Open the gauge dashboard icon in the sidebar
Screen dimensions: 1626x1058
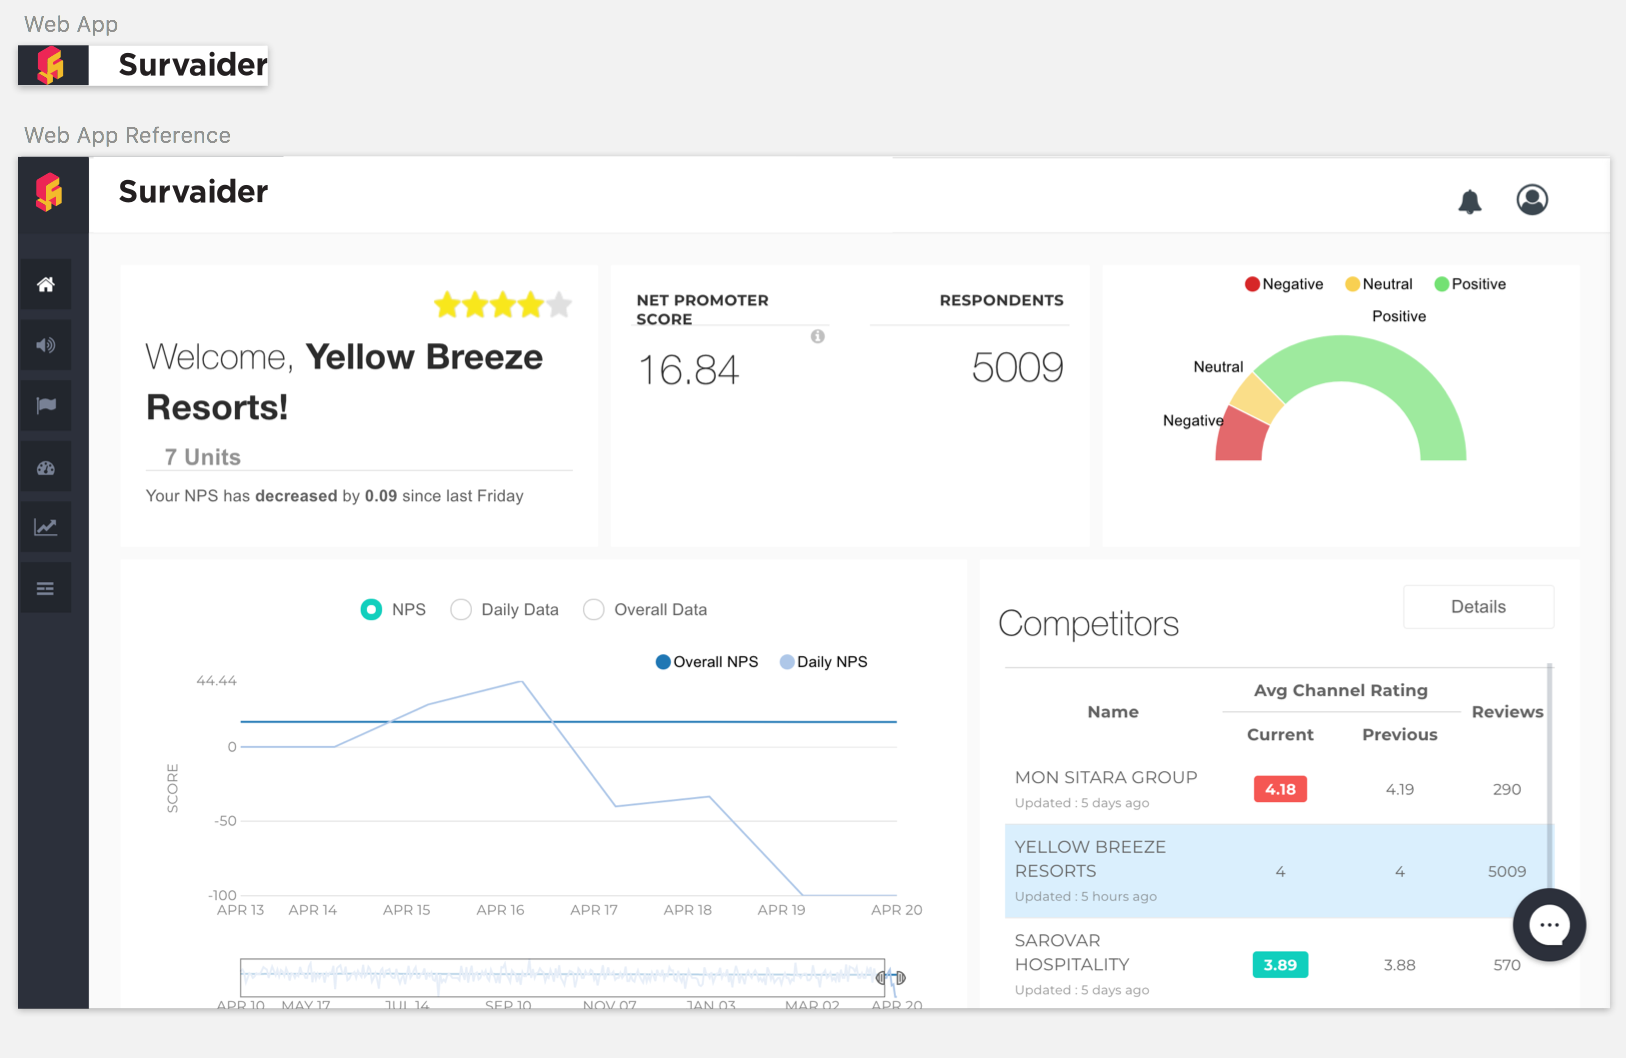(x=46, y=467)
